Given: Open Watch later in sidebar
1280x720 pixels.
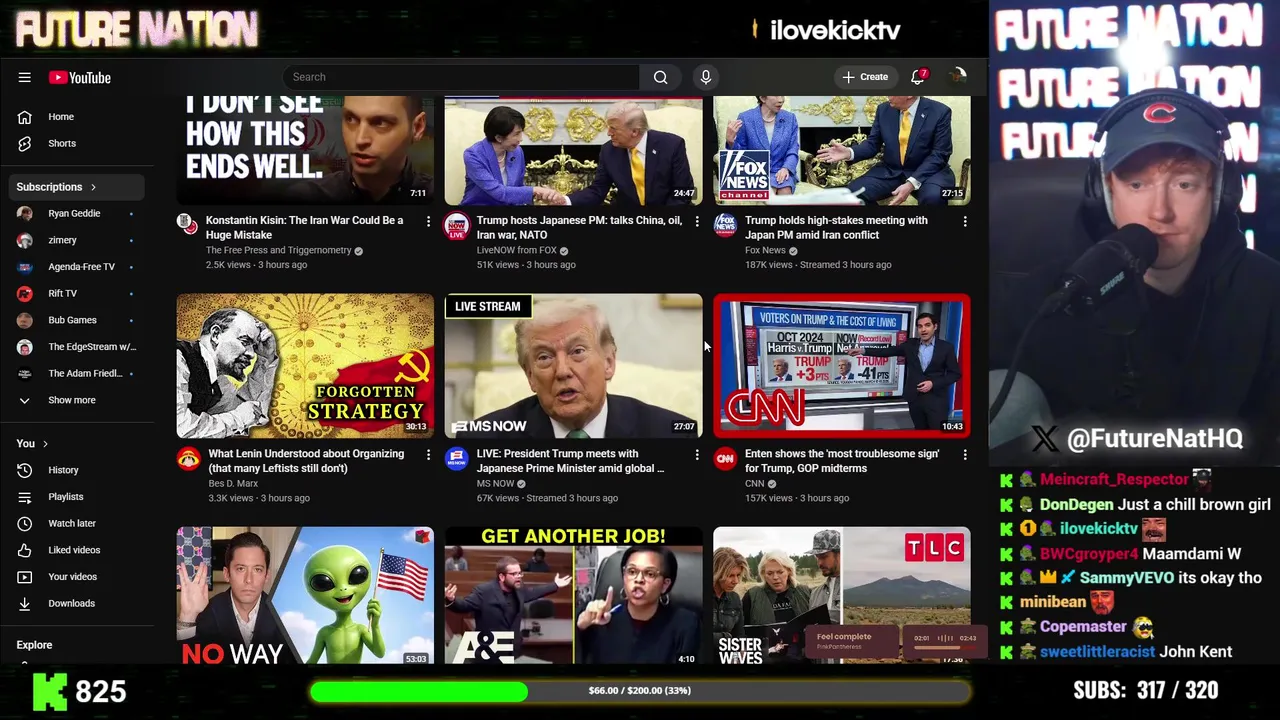Looking at the screenshot, I should point(76,523).
